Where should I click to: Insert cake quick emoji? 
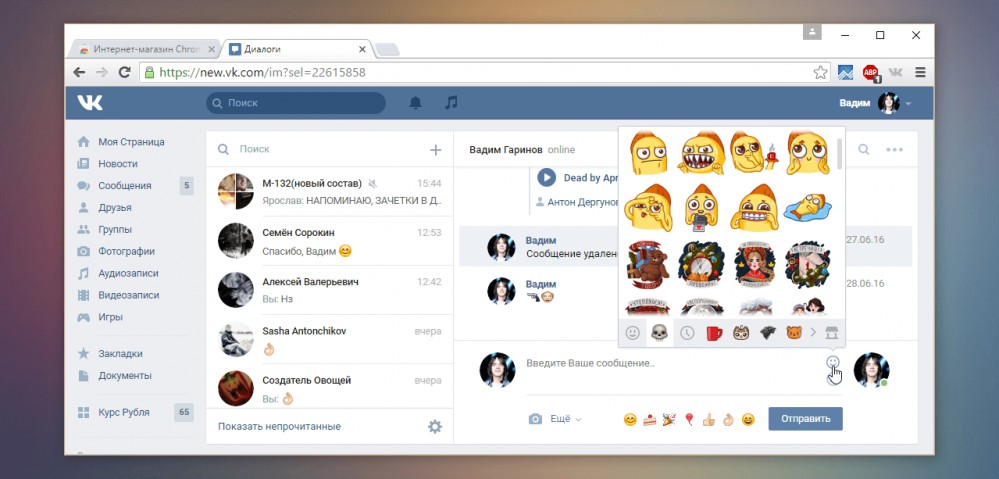coord(649,419)
